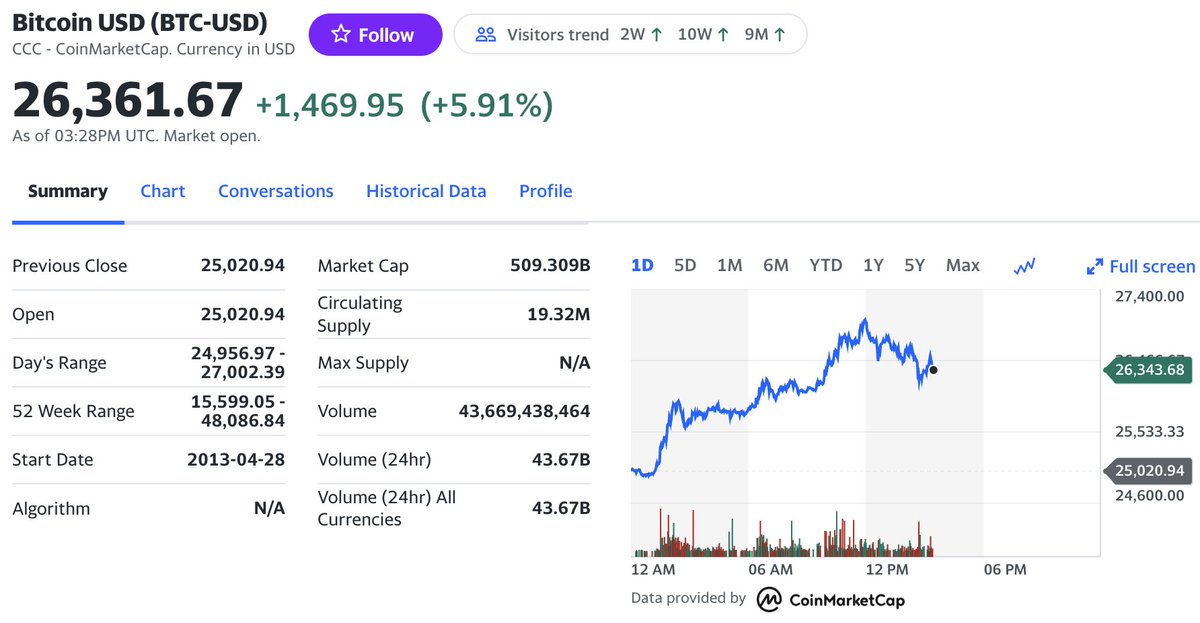Select the 5Y chart range
The image size is (1200, 623).
[915, 265]
